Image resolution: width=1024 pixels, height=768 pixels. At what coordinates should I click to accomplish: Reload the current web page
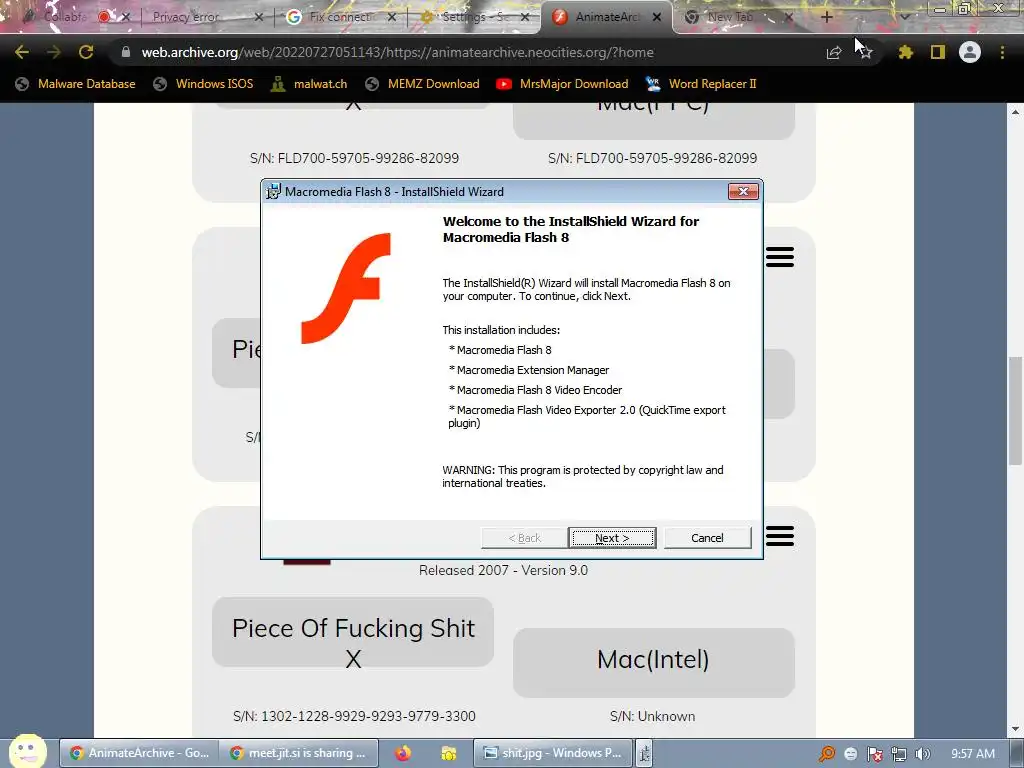tap(86, 52)
